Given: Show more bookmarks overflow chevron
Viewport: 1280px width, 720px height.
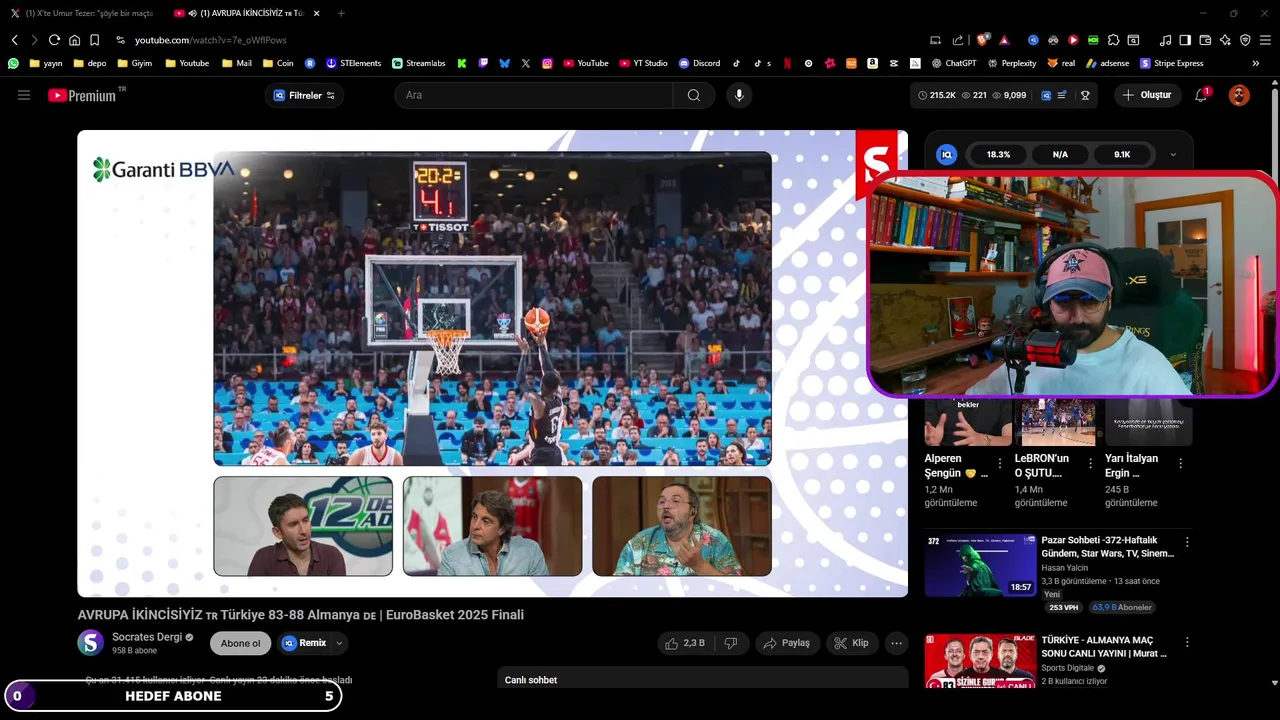Looking at the screenshot, I should tap(1256, 63).
